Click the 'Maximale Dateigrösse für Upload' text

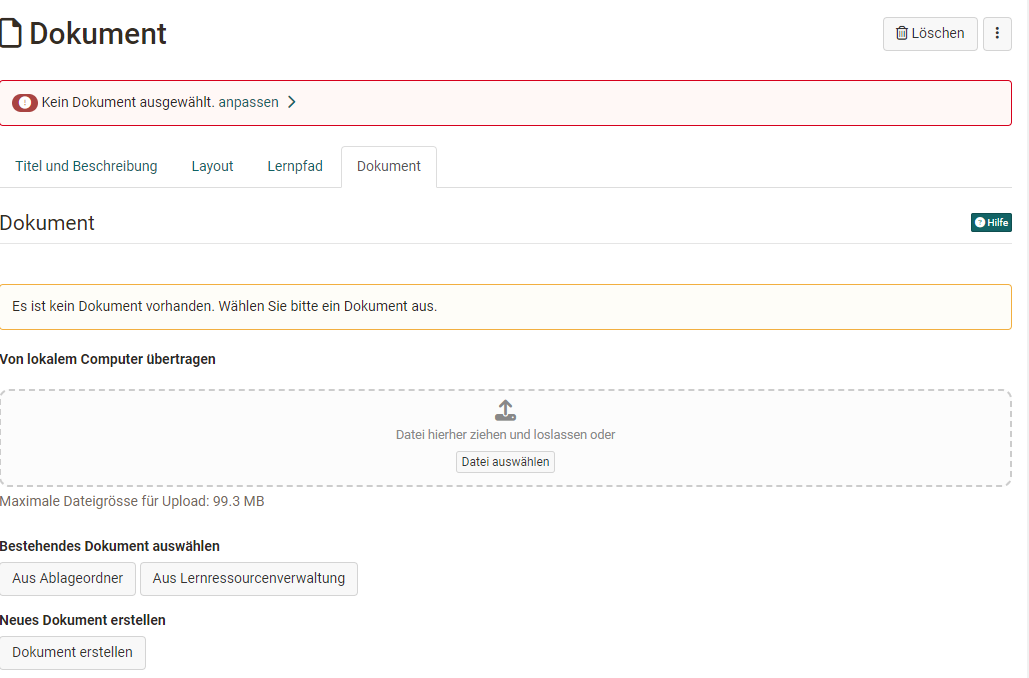[x=132, y=501]
